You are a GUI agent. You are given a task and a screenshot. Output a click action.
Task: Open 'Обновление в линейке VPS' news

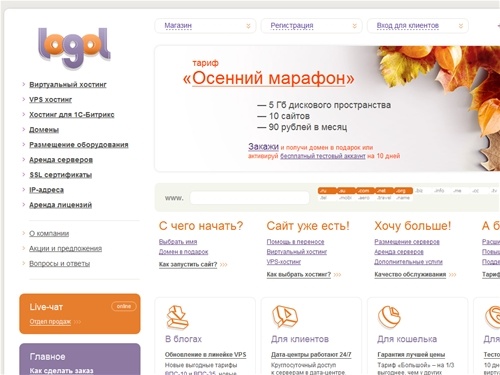coord(205,355)
